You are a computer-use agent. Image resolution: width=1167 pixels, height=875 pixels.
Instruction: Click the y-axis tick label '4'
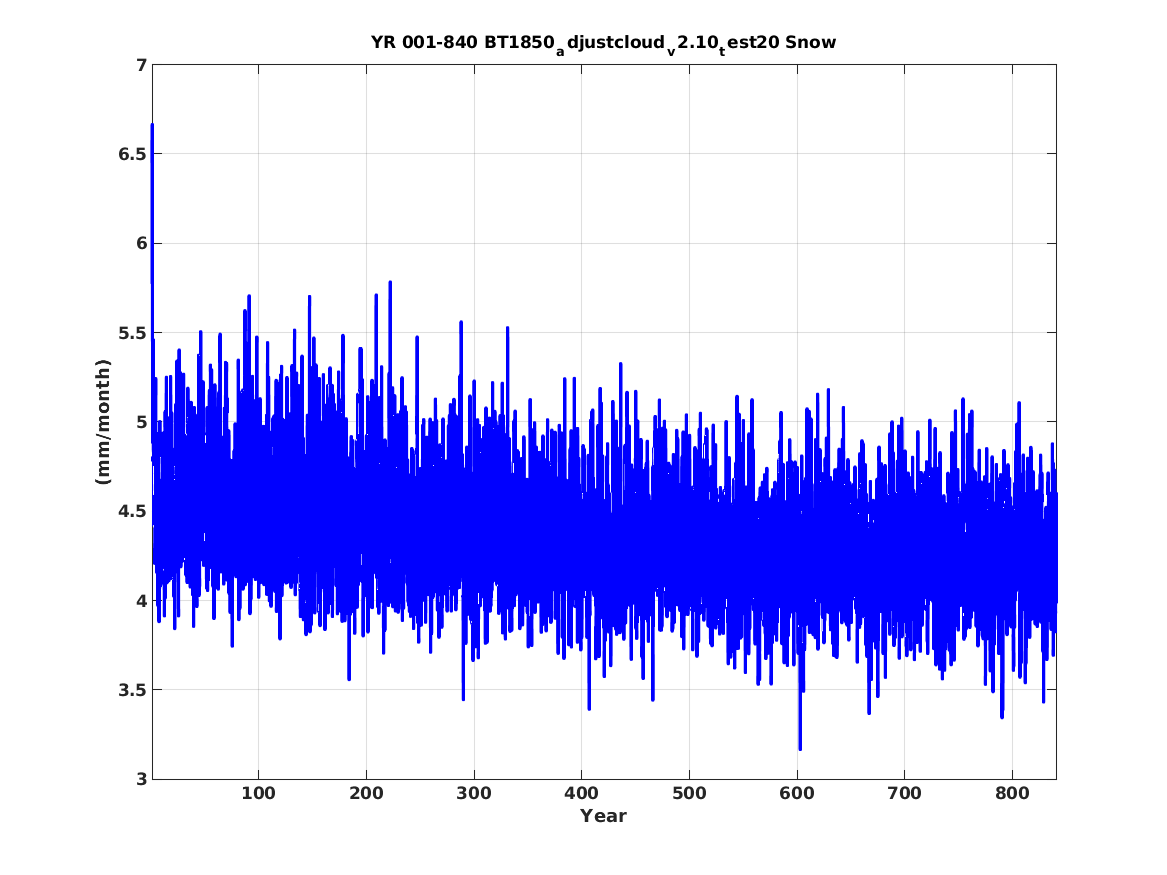pos(141,601)
